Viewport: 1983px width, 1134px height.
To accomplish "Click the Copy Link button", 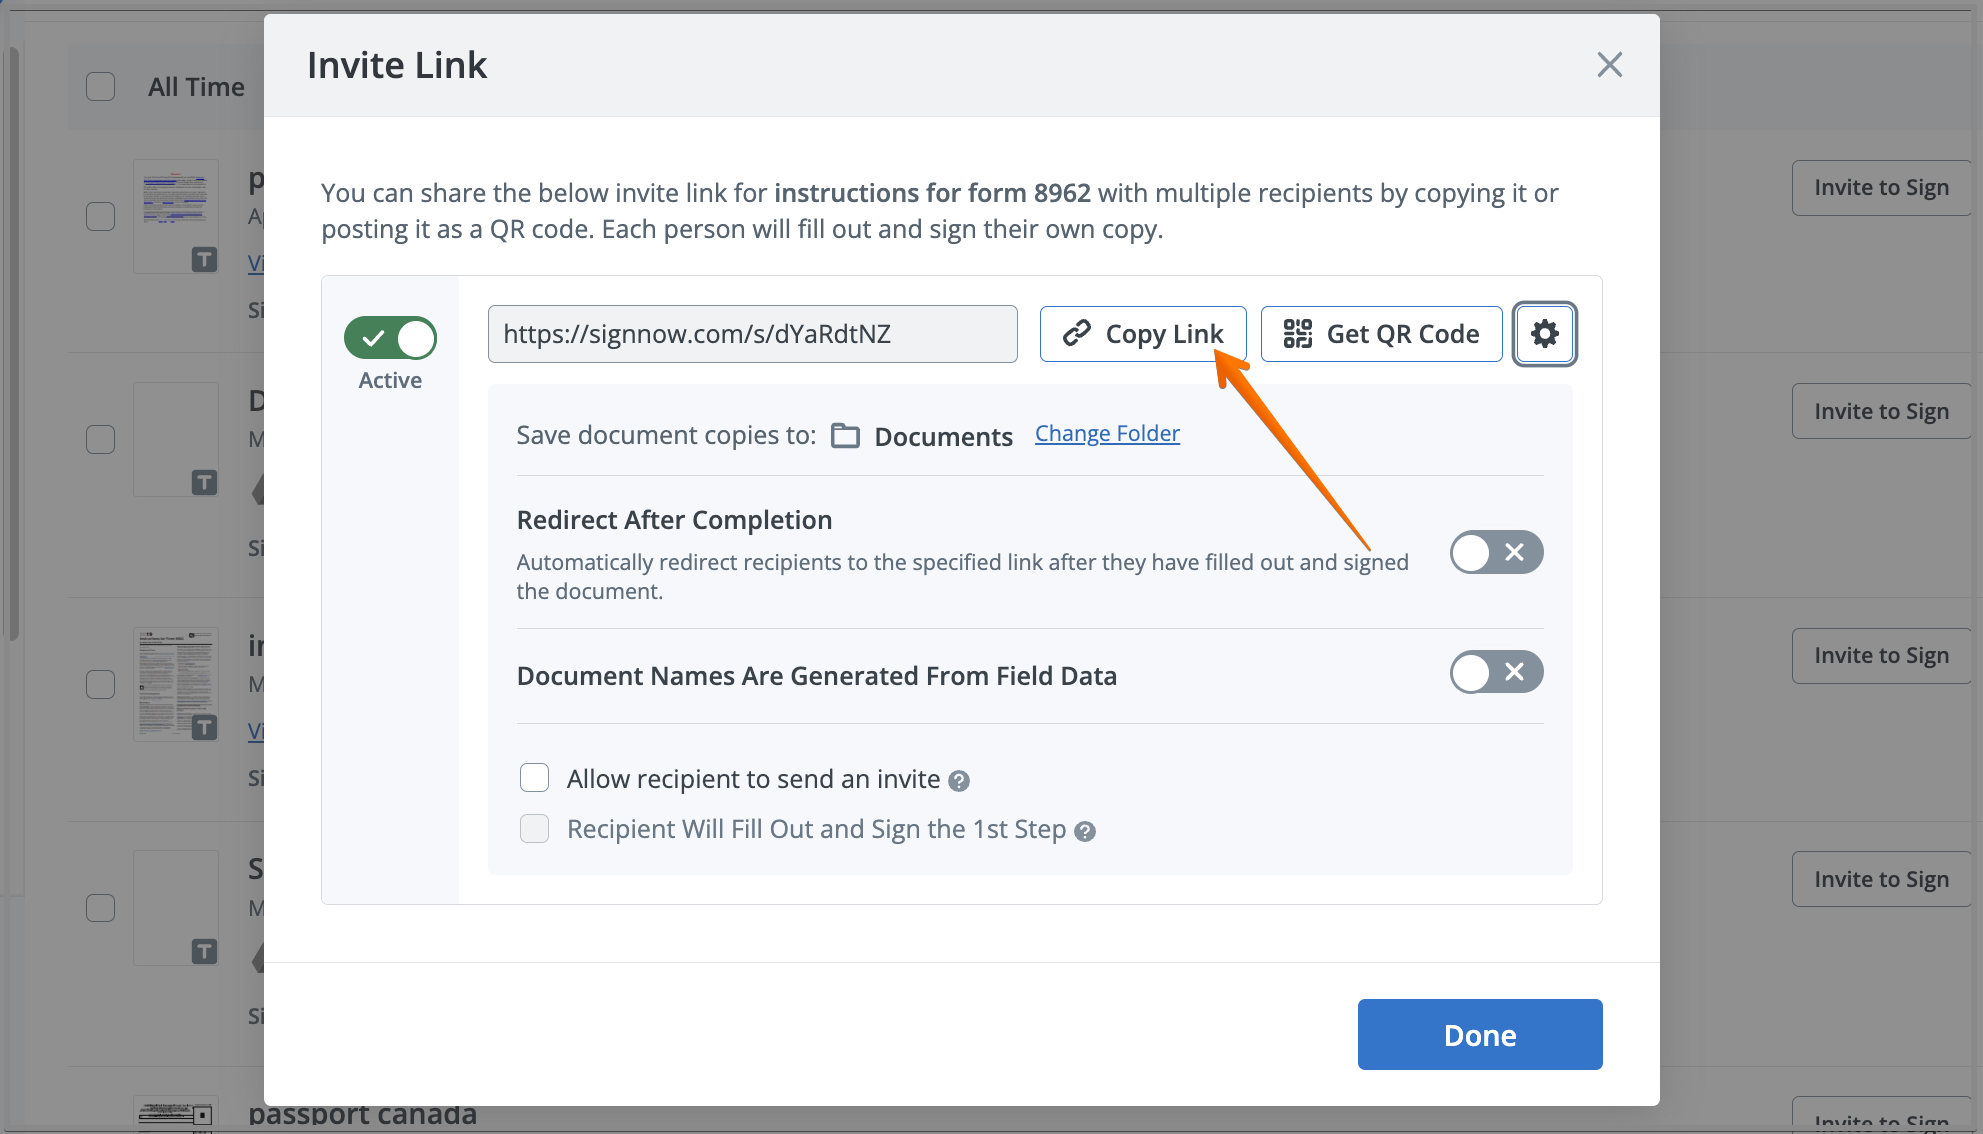I will pyautogui.click(x=1143, y=334).
